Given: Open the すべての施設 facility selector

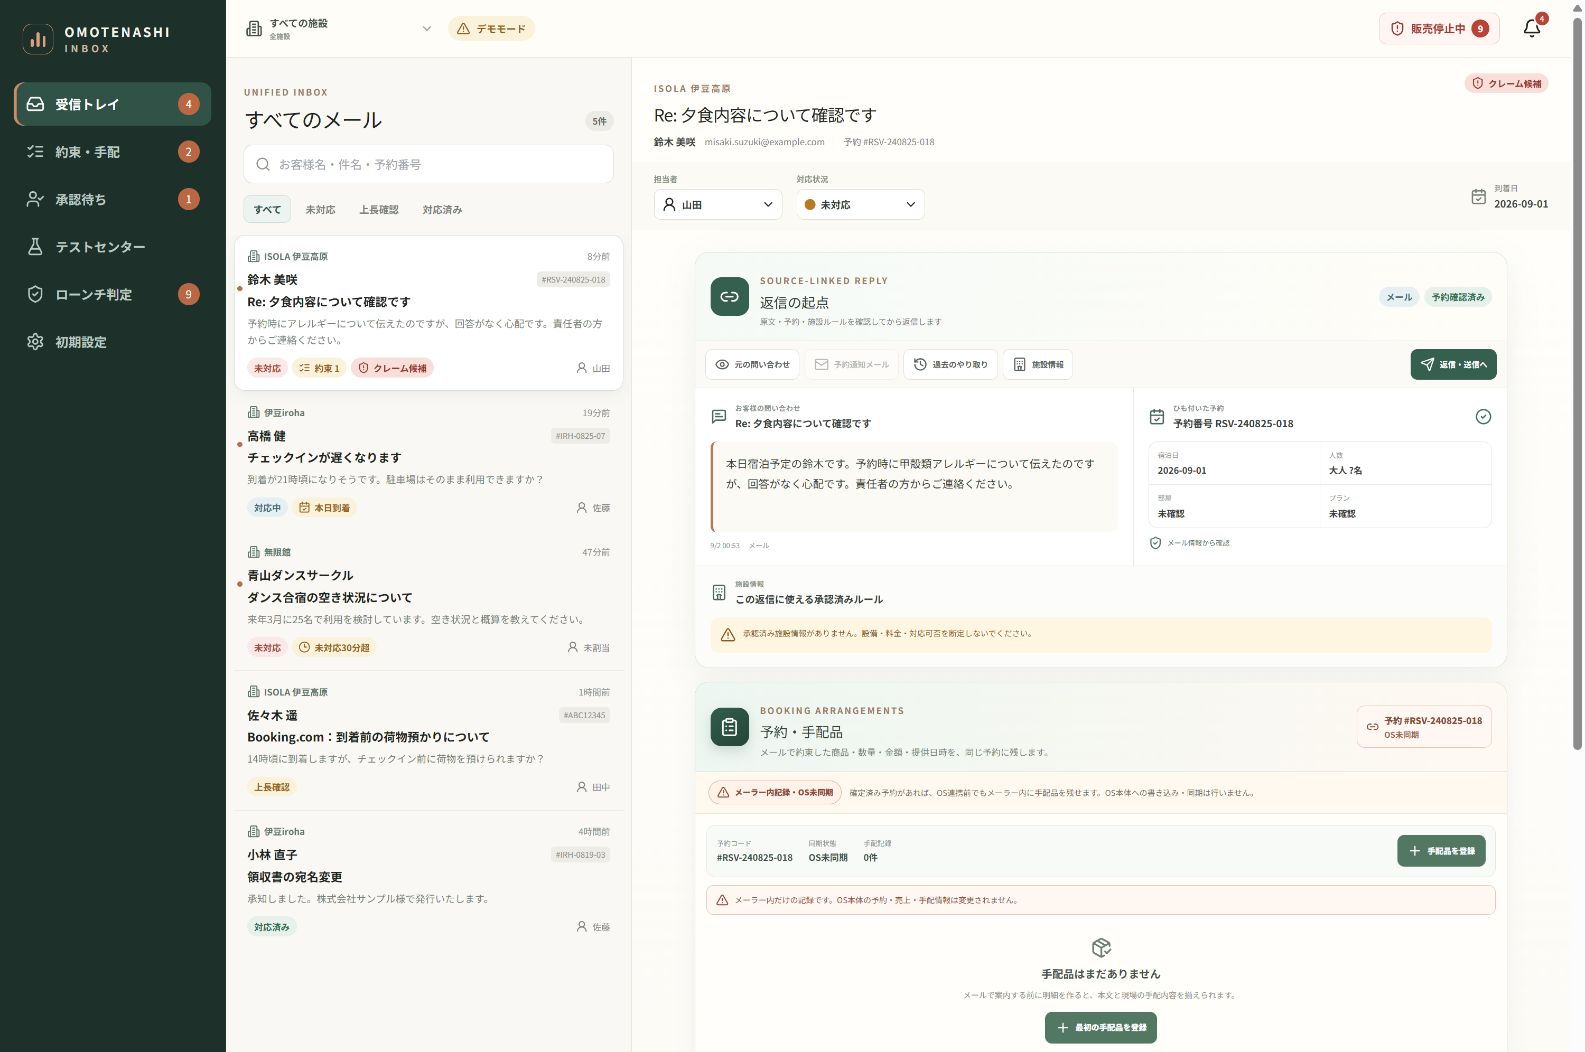Looking at the screenshot, I should point(339,29).
